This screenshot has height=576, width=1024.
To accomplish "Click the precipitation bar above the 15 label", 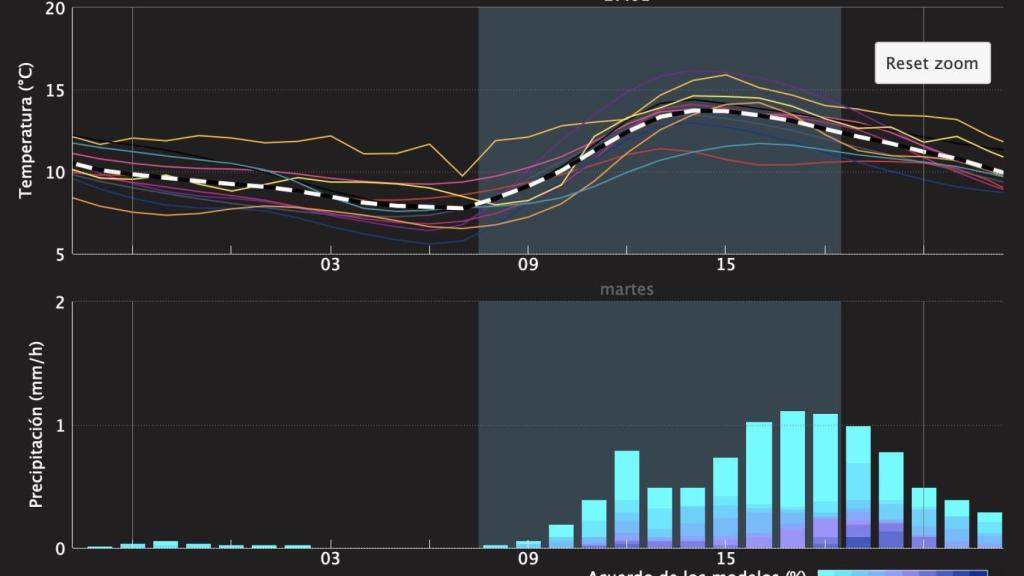I will point(725,502).
